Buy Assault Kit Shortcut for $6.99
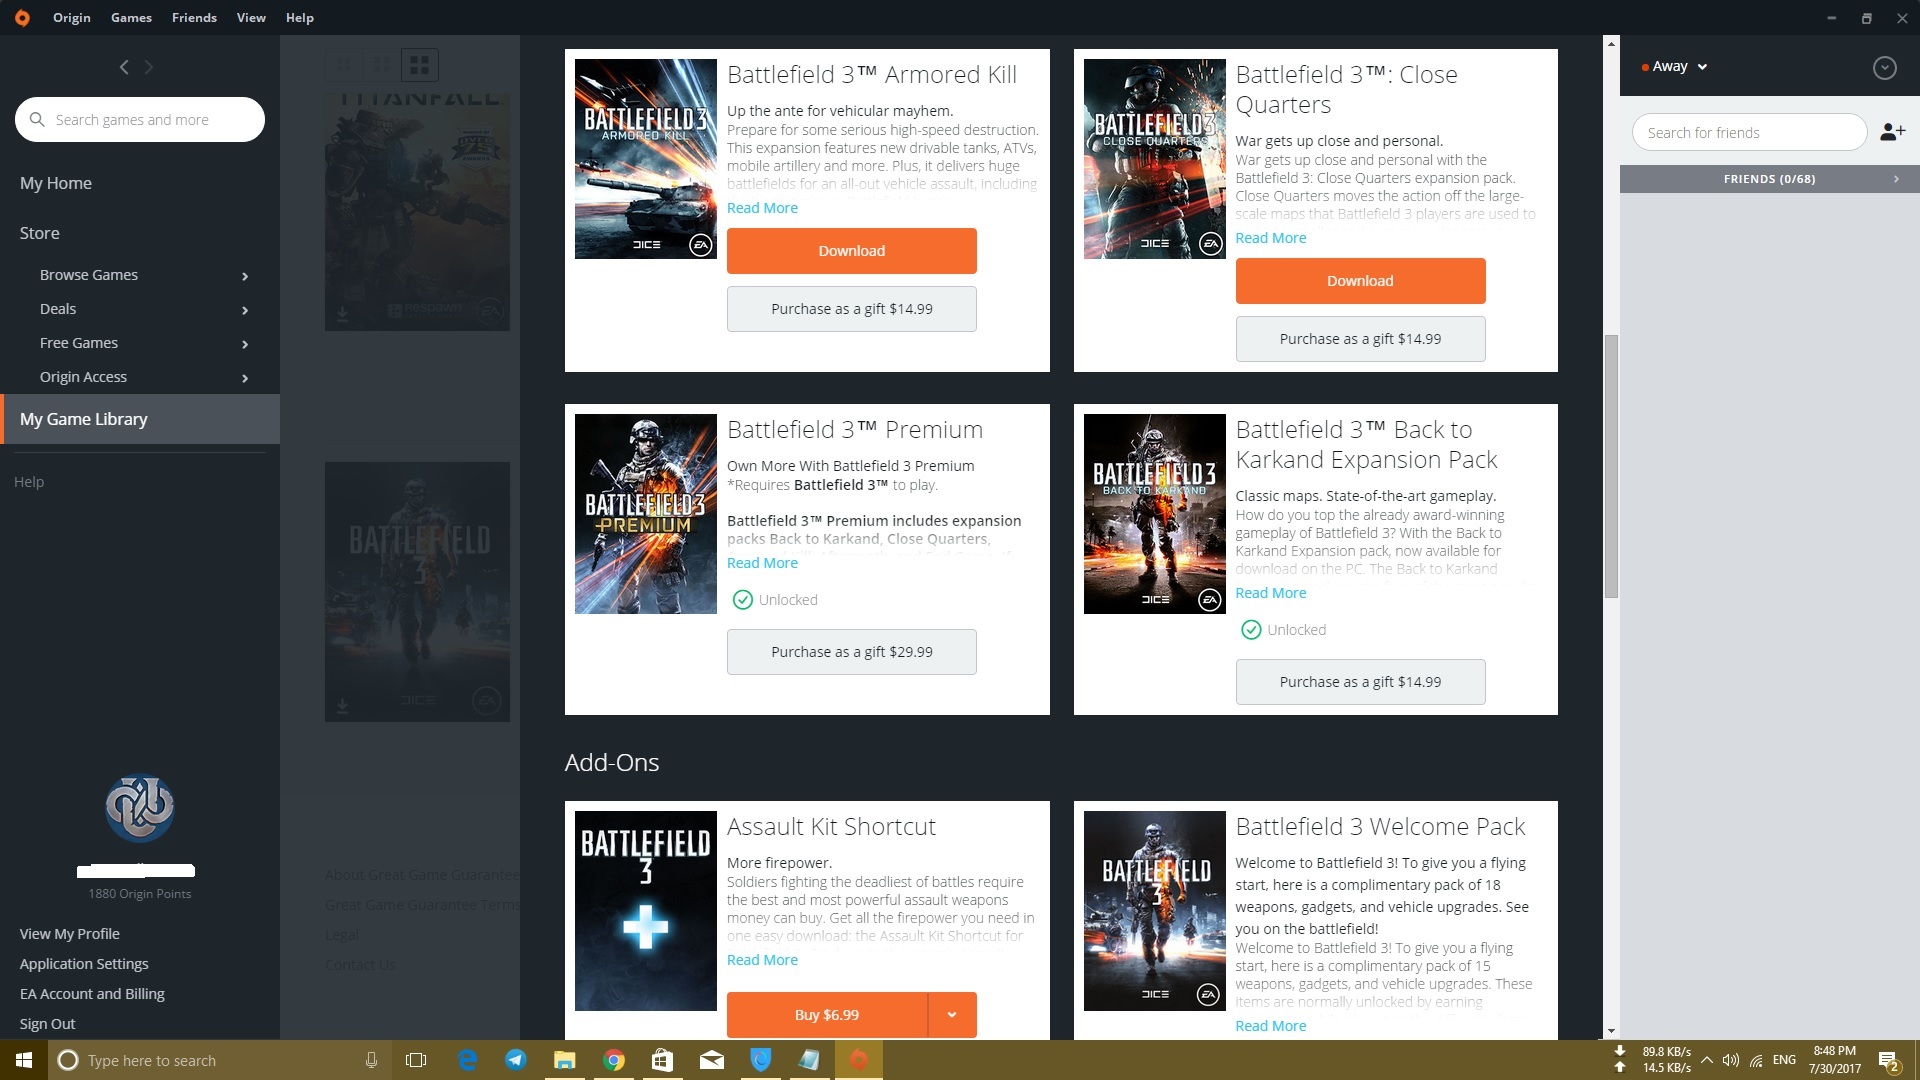This screenshot has height=1080, width=1920. [827, 1015]
